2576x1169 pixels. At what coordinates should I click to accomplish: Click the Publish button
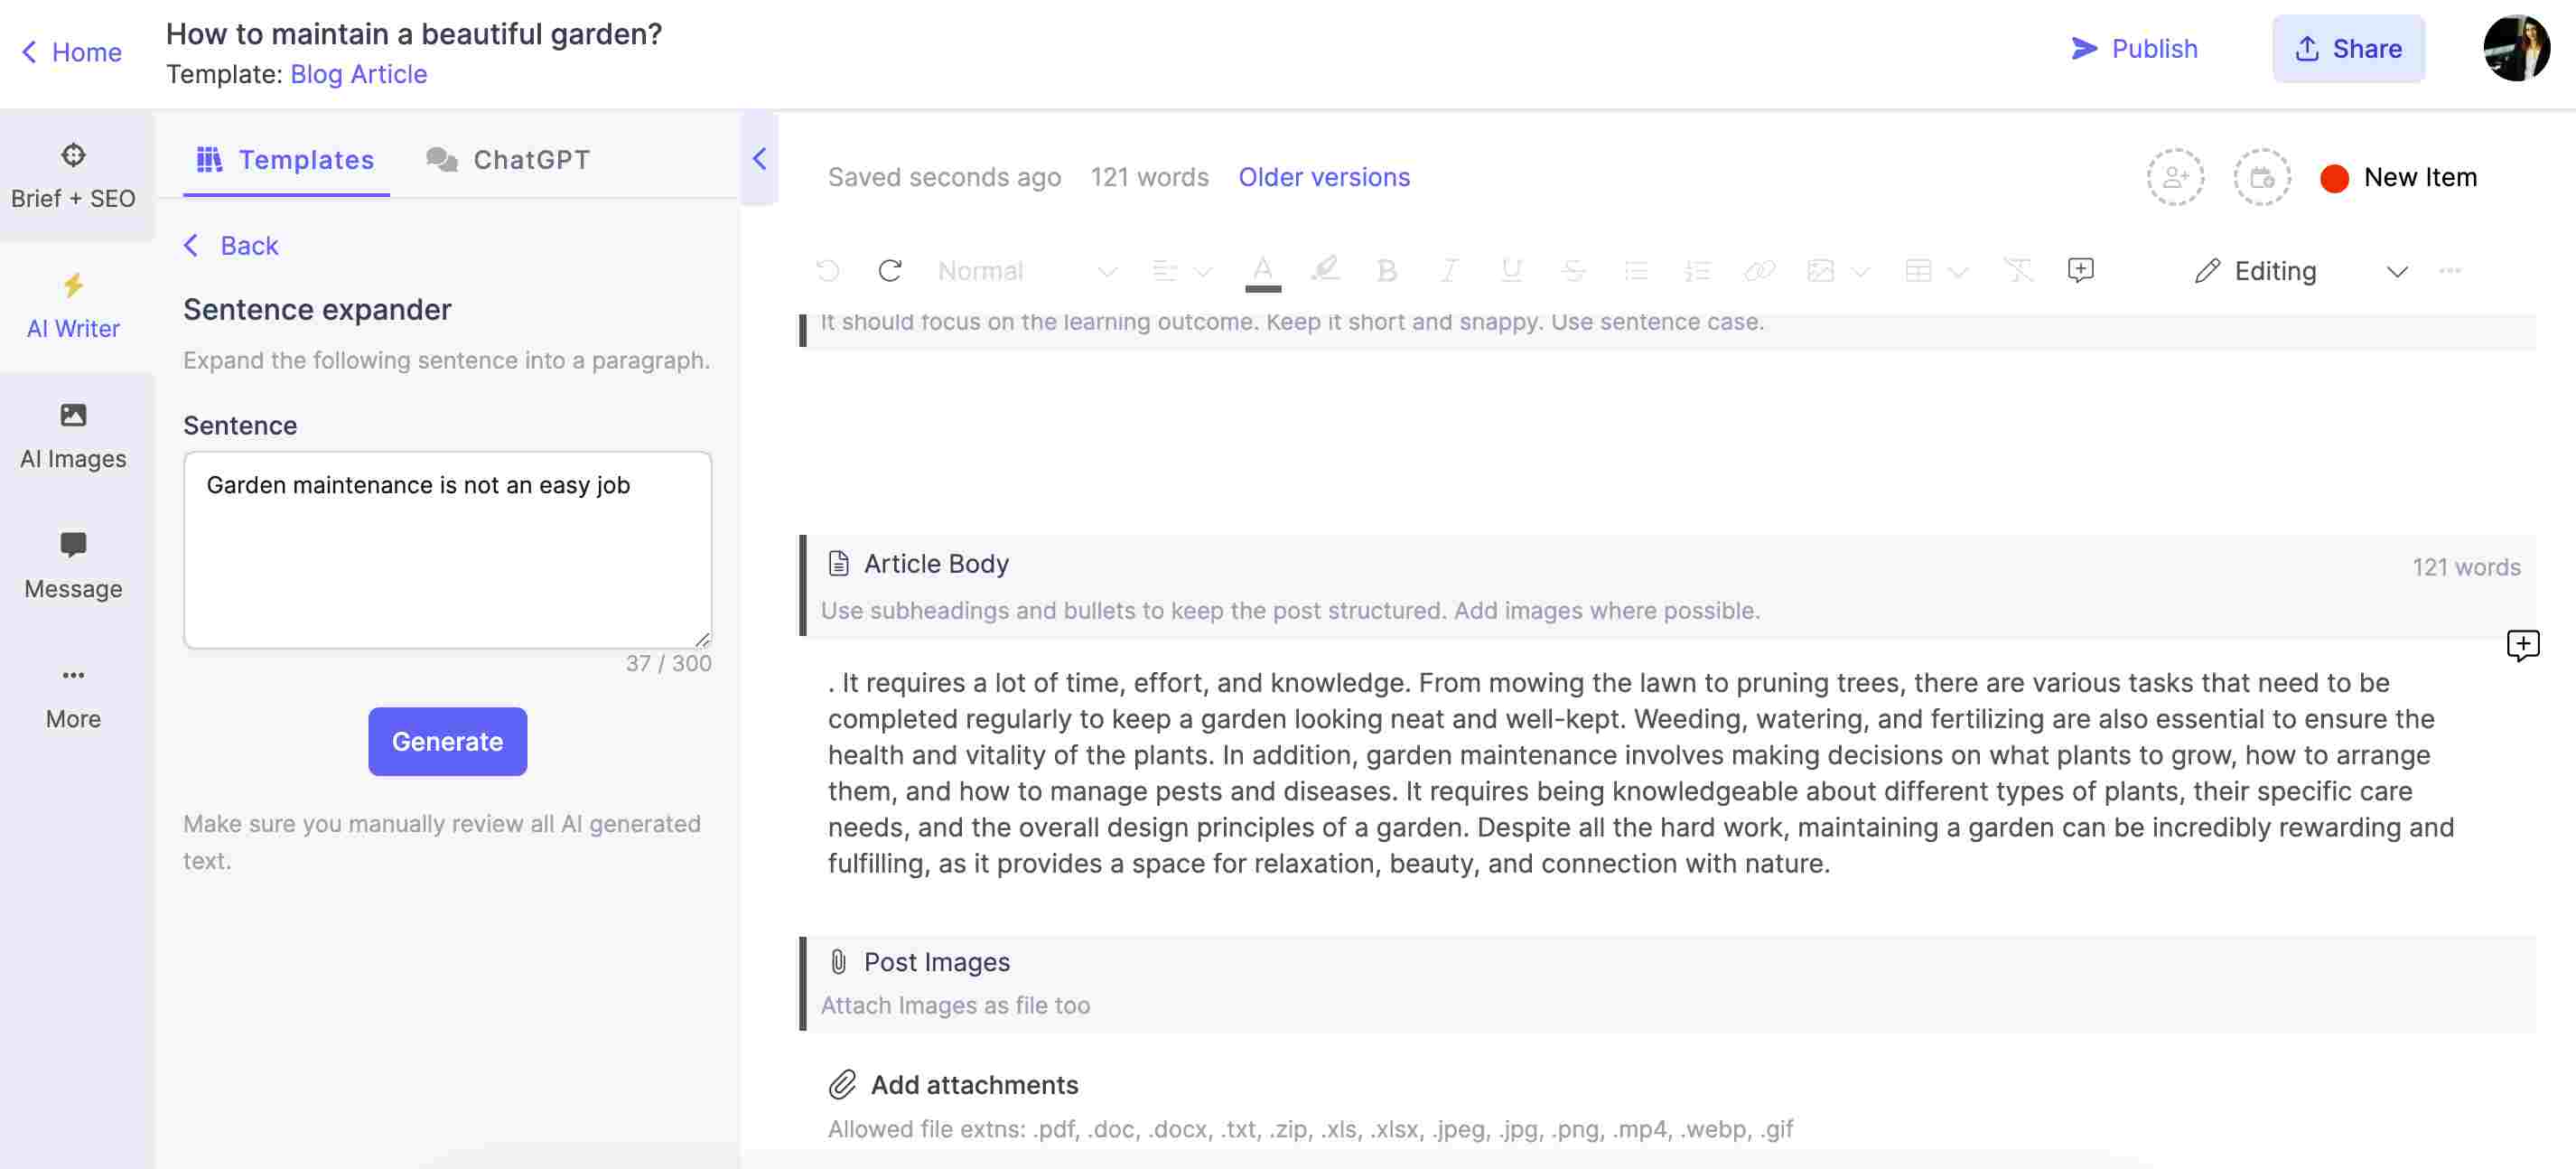(2134, 48)
